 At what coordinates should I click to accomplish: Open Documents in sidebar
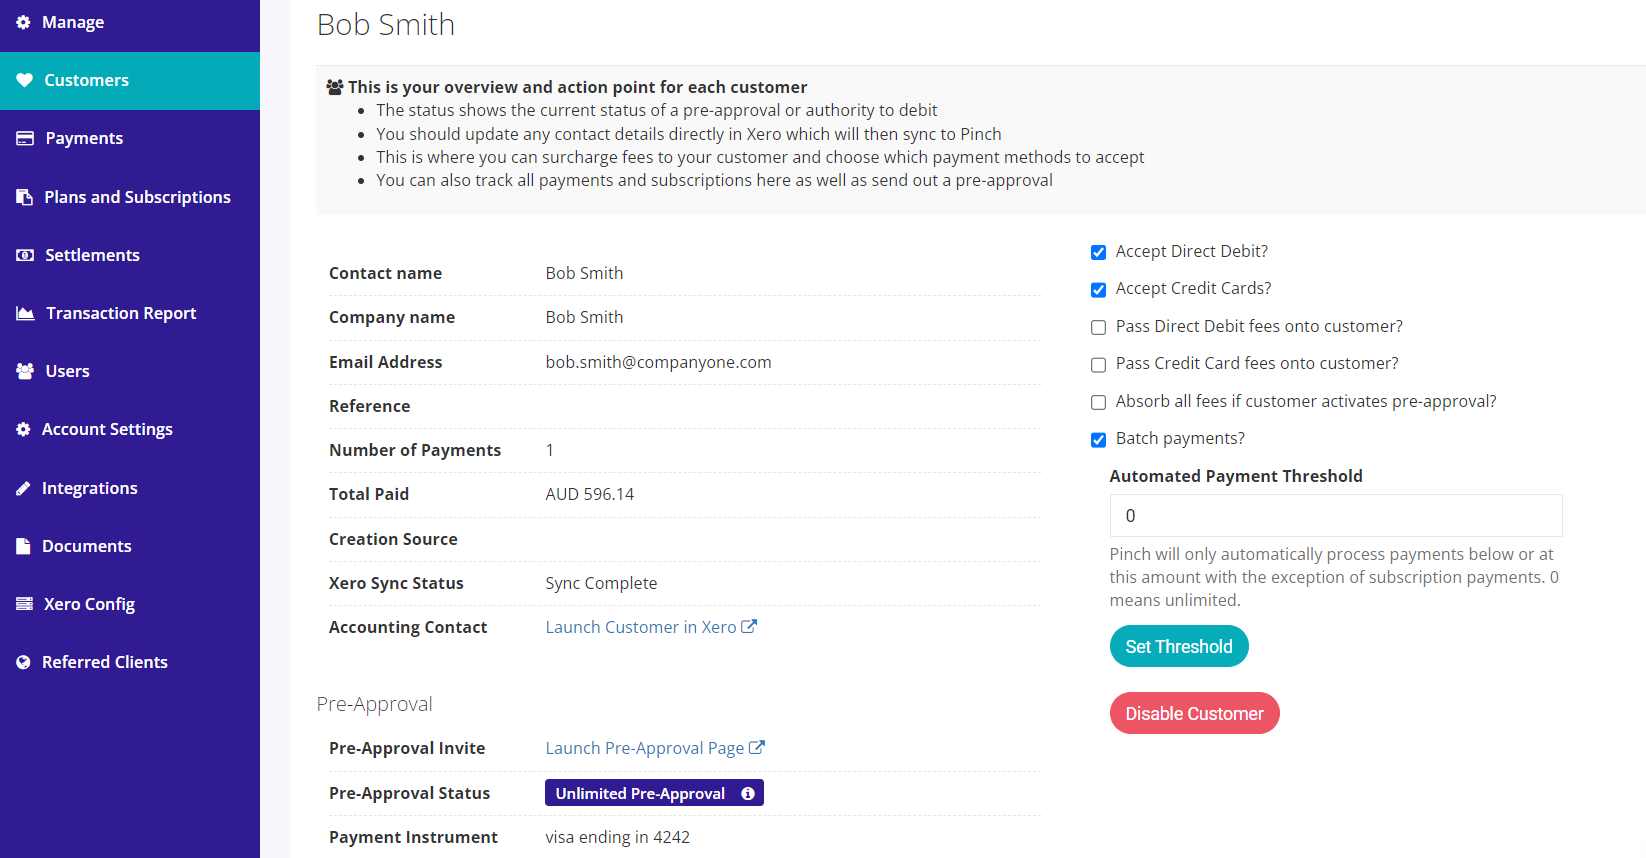[x=130, y=546]
